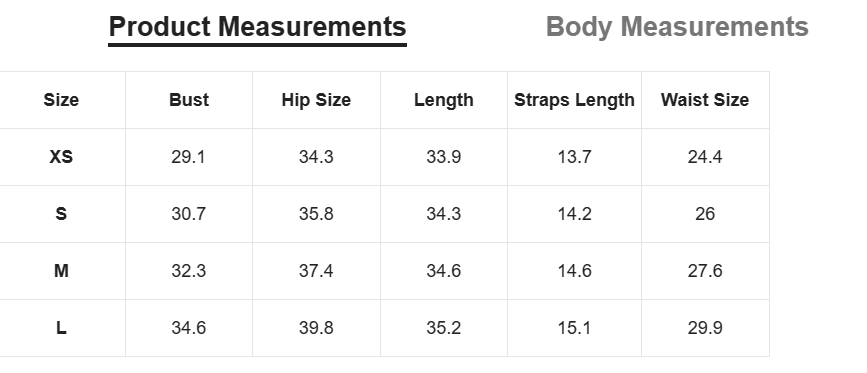Click the L straps length value 15.1
867x373 pixels.
point(574,328)
